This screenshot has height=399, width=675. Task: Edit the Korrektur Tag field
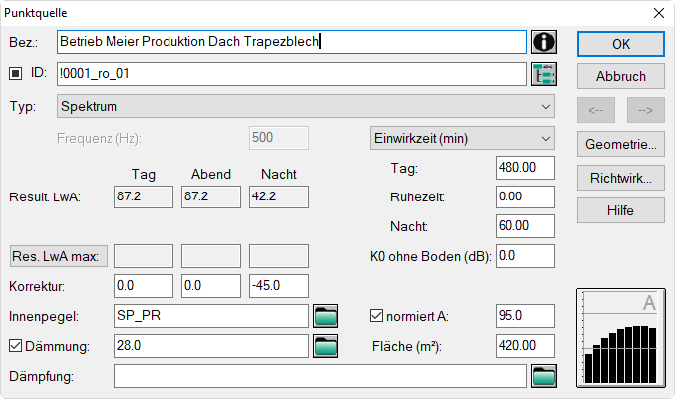[x=143, y=286]
